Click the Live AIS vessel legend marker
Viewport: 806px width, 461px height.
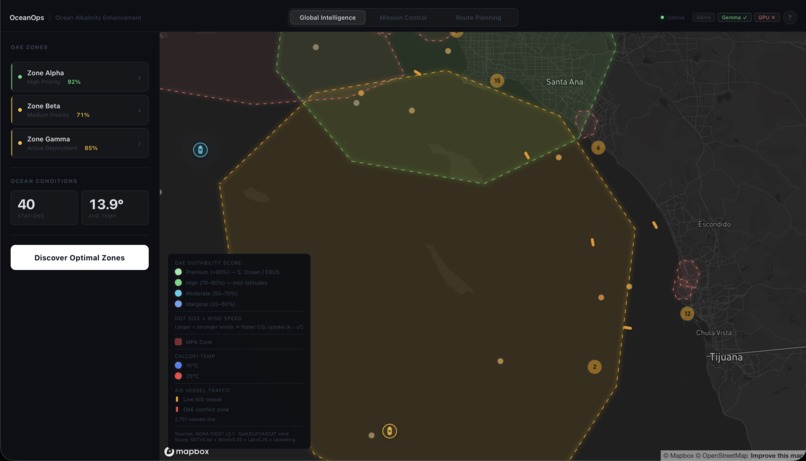click(x=177, y=399)
